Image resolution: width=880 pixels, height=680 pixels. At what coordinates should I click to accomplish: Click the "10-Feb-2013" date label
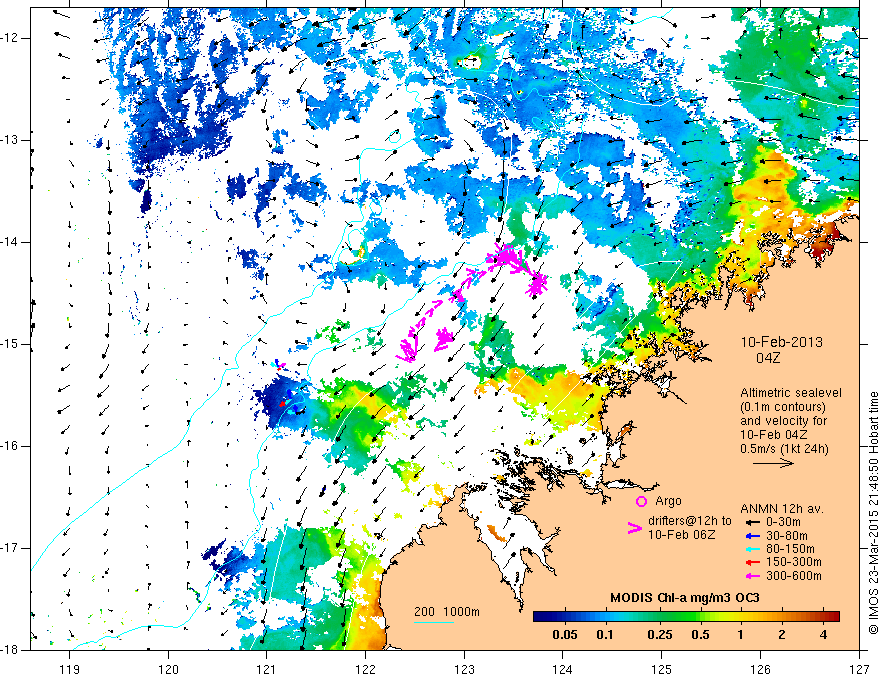[781, 342]
